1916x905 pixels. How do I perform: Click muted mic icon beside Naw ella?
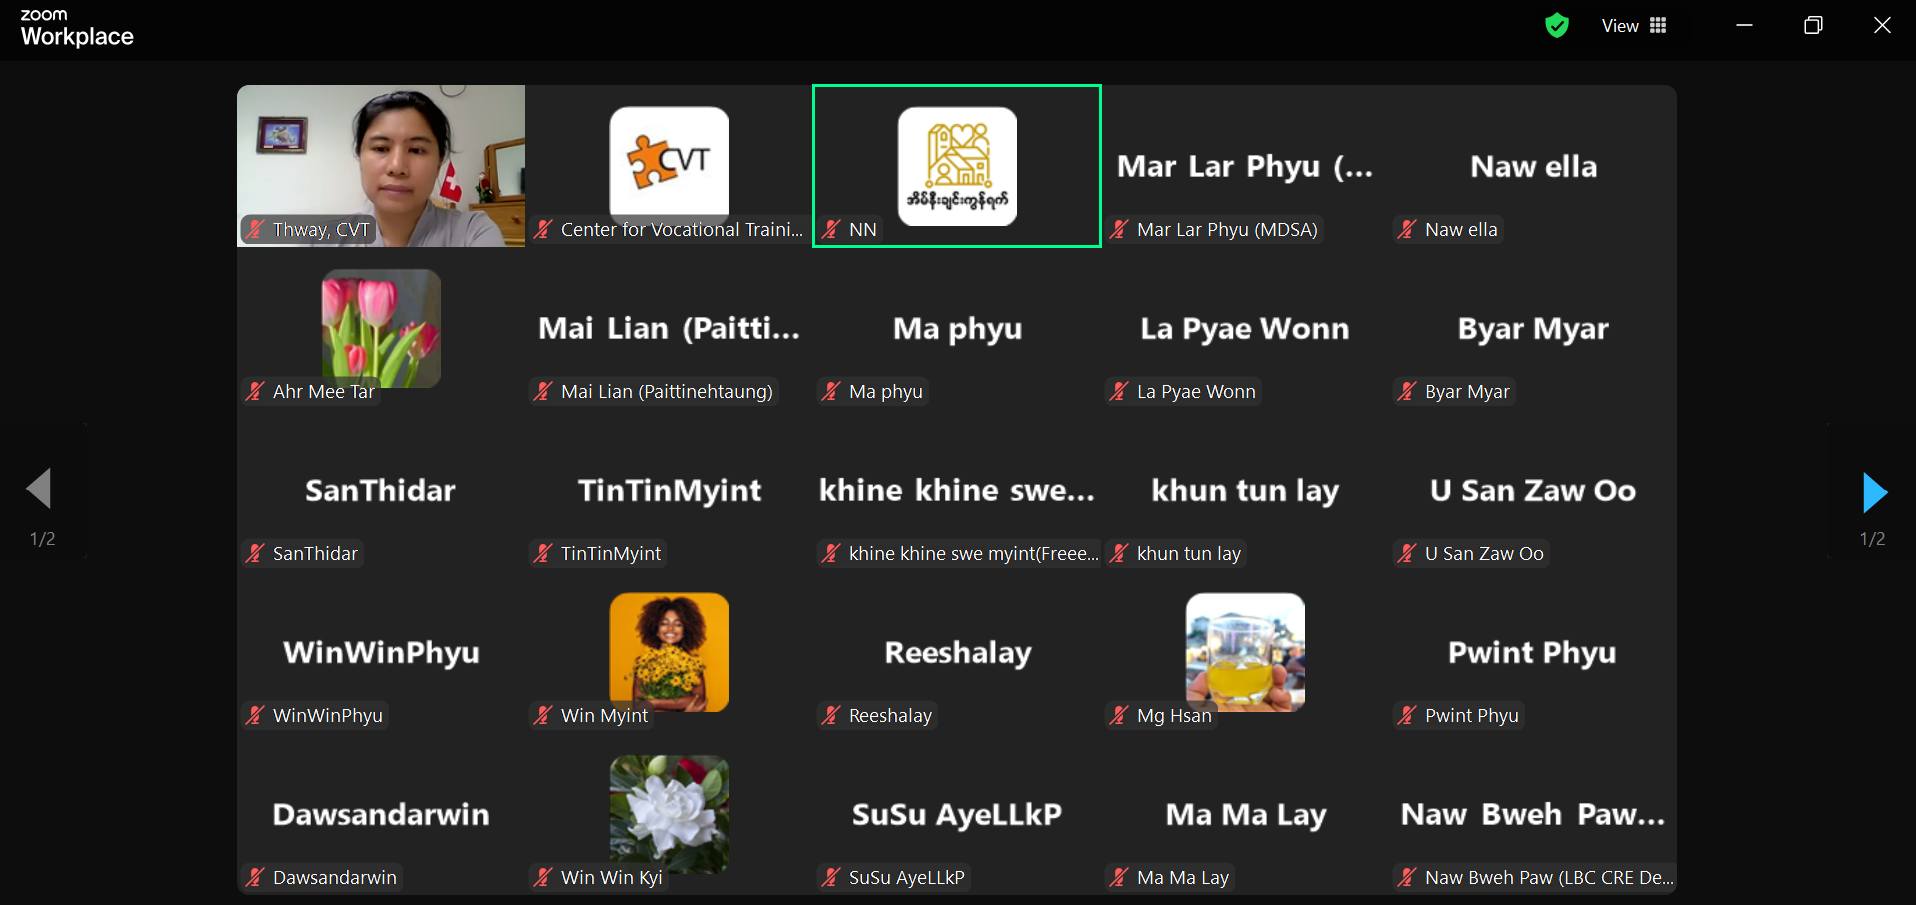(x=1407, y=229)
